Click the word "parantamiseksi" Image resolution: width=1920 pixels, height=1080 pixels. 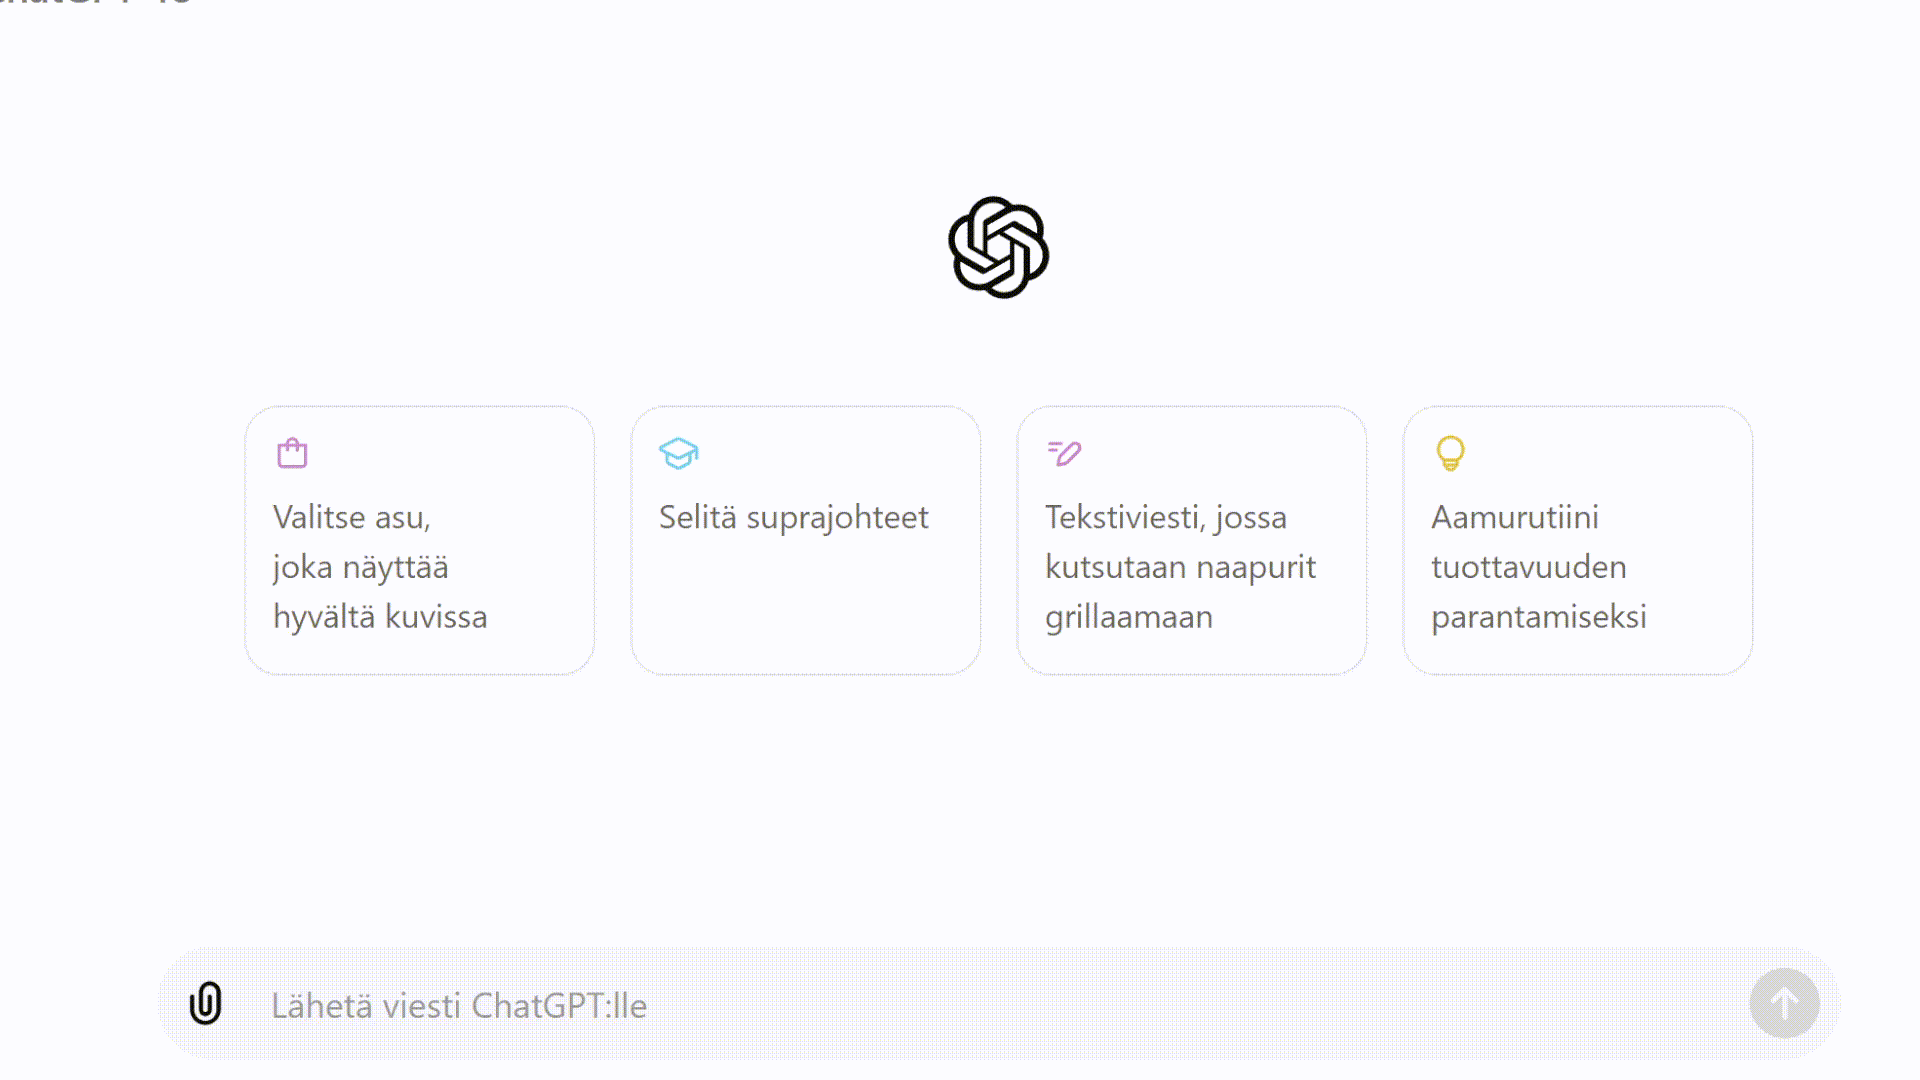[x=1538, y=617]
